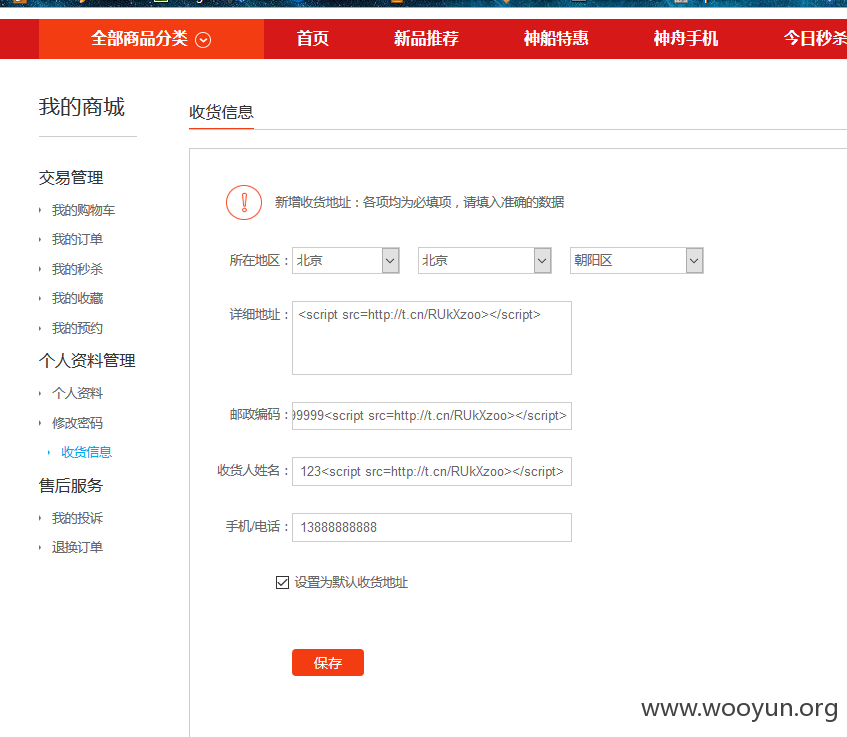Click the 收货人姓名 input field
847x737 pixels.
[432, 472]
